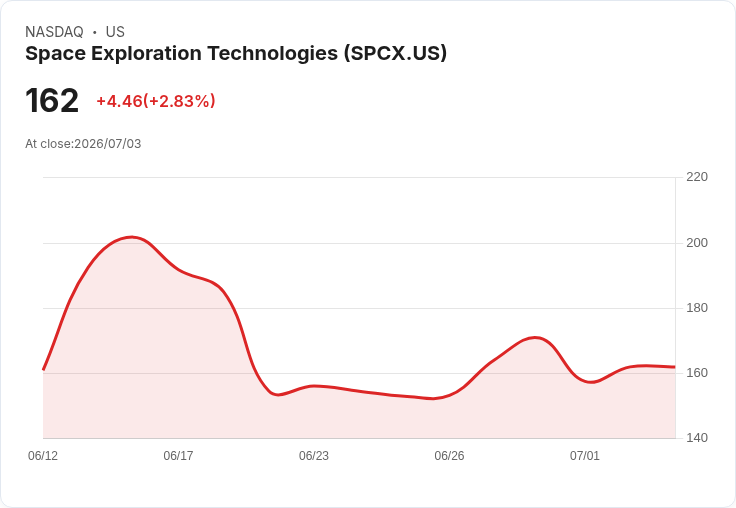The width and height of the screenshot is (736, 508).
Task: Click the 06/26 date axis label
Action: click(449, 455)
